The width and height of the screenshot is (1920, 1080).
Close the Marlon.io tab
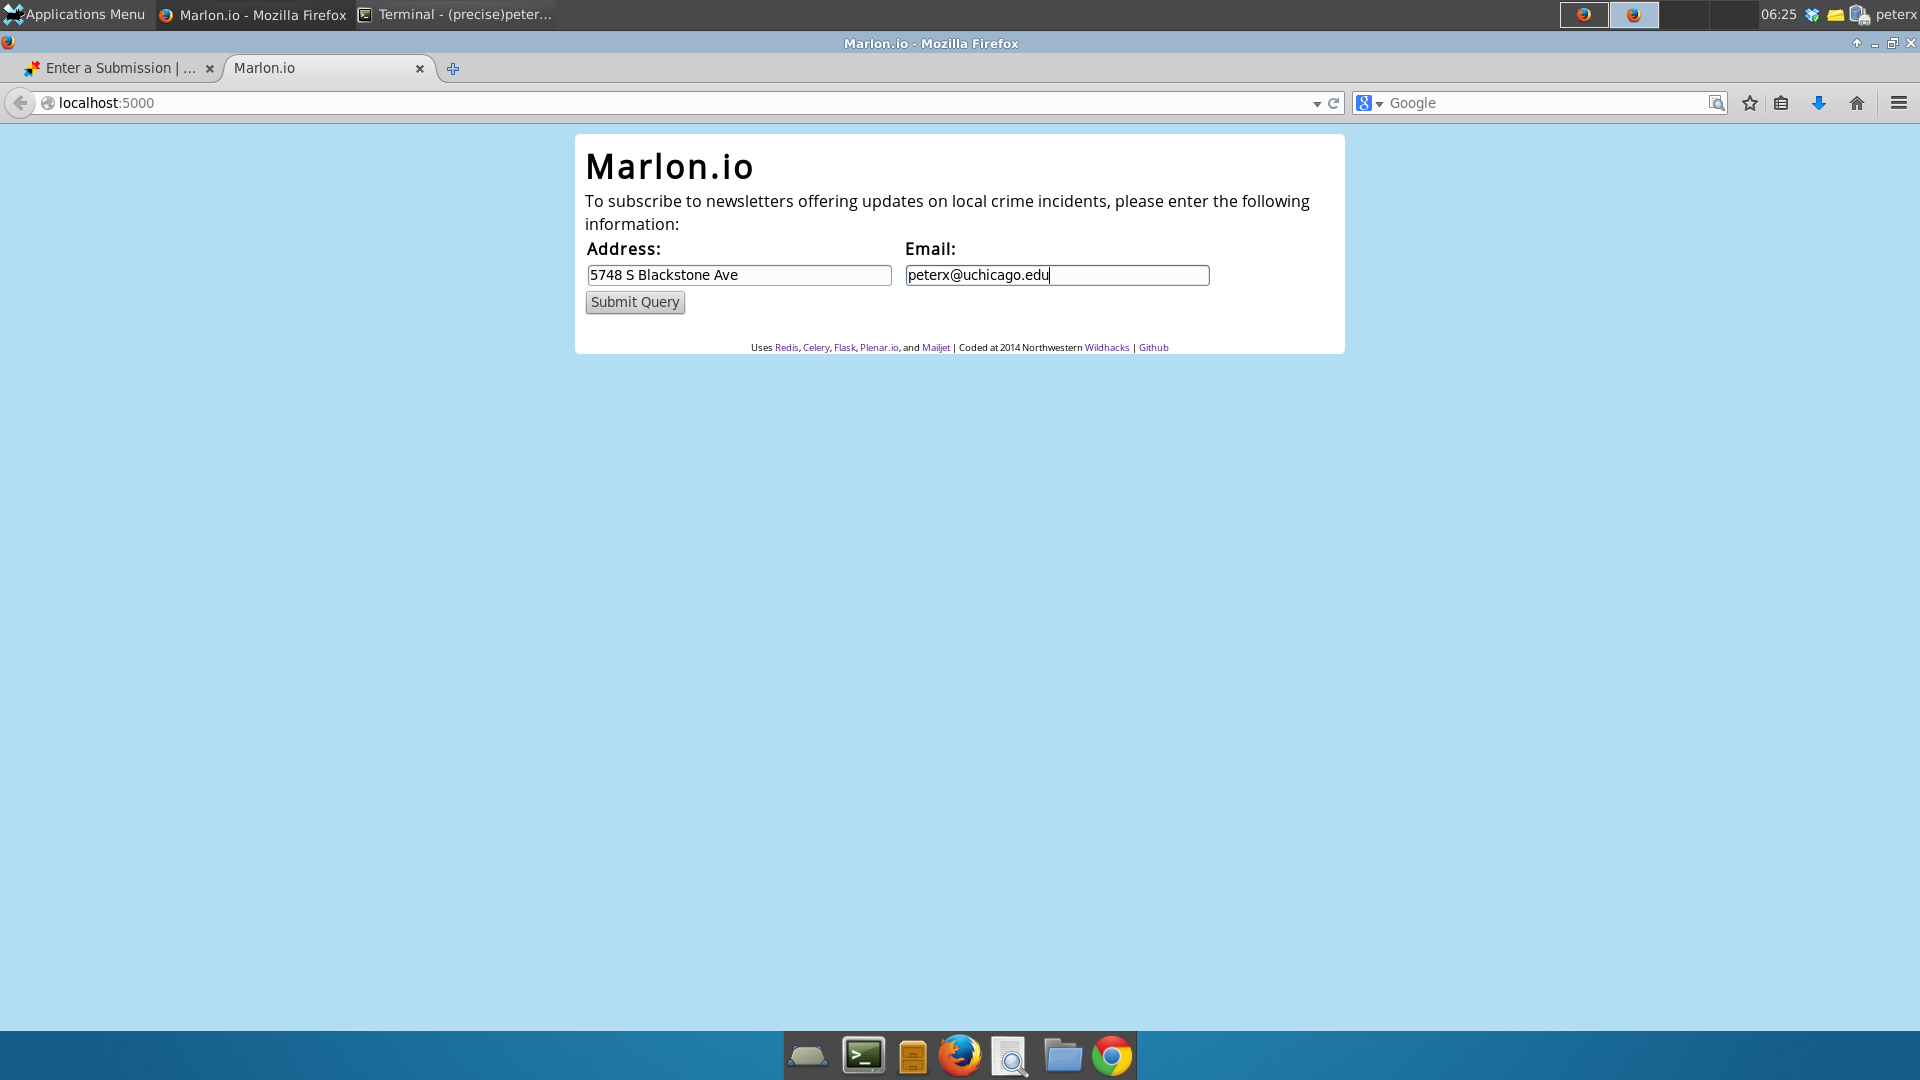[x=420, y=69]
